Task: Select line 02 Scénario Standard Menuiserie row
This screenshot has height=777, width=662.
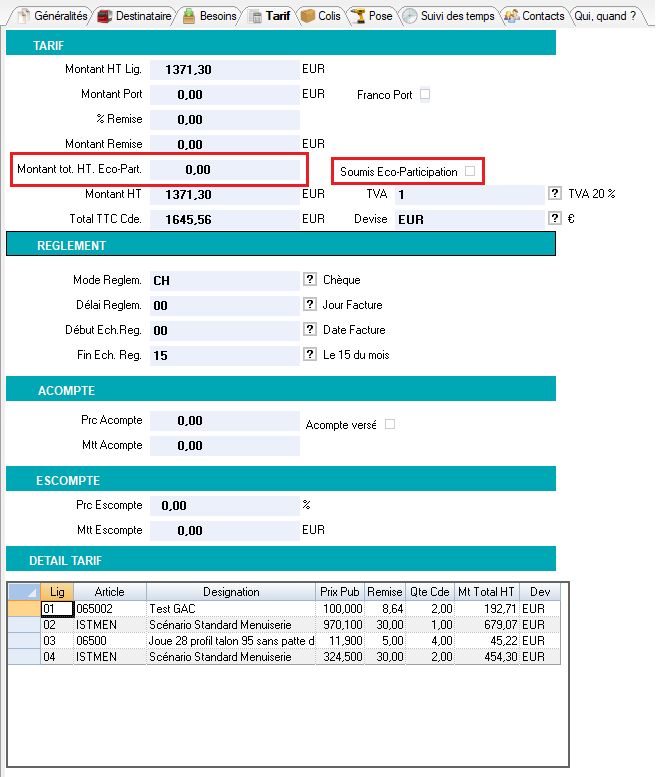Action: click(x=231, y=624)
